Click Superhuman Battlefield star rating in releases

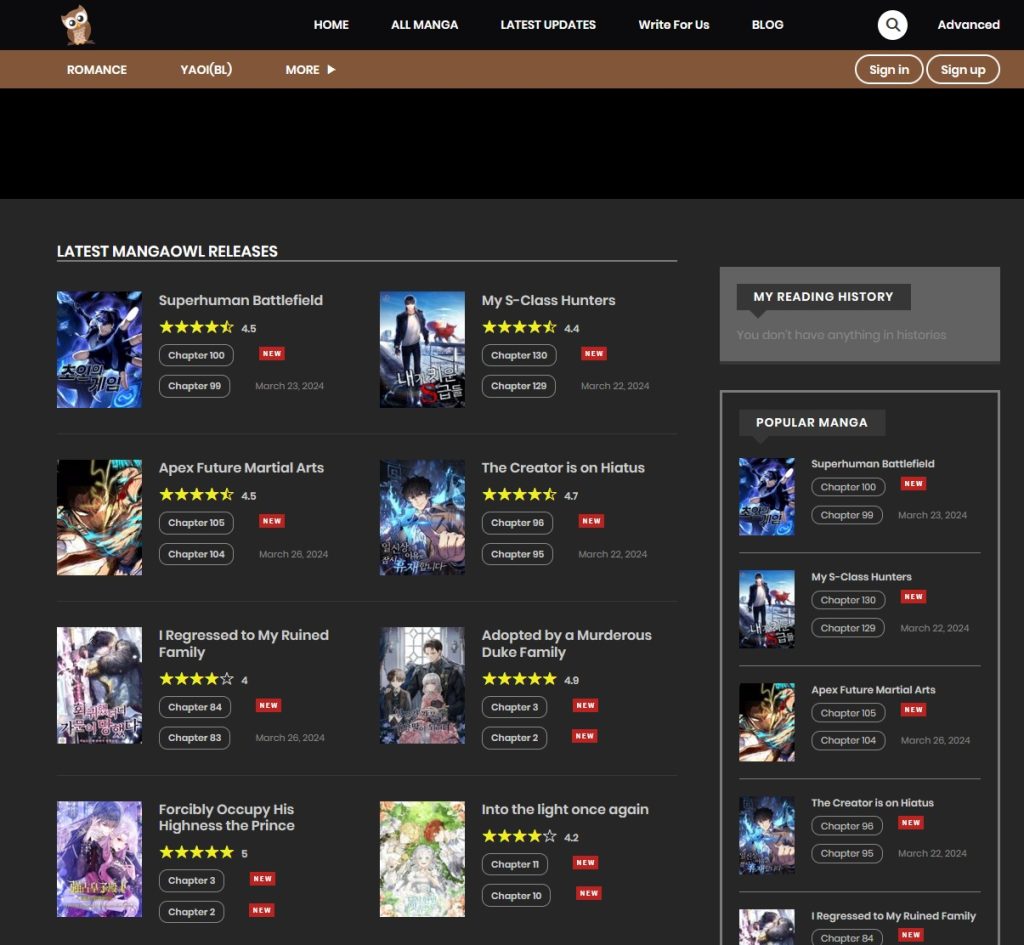(x=196, y=327)
